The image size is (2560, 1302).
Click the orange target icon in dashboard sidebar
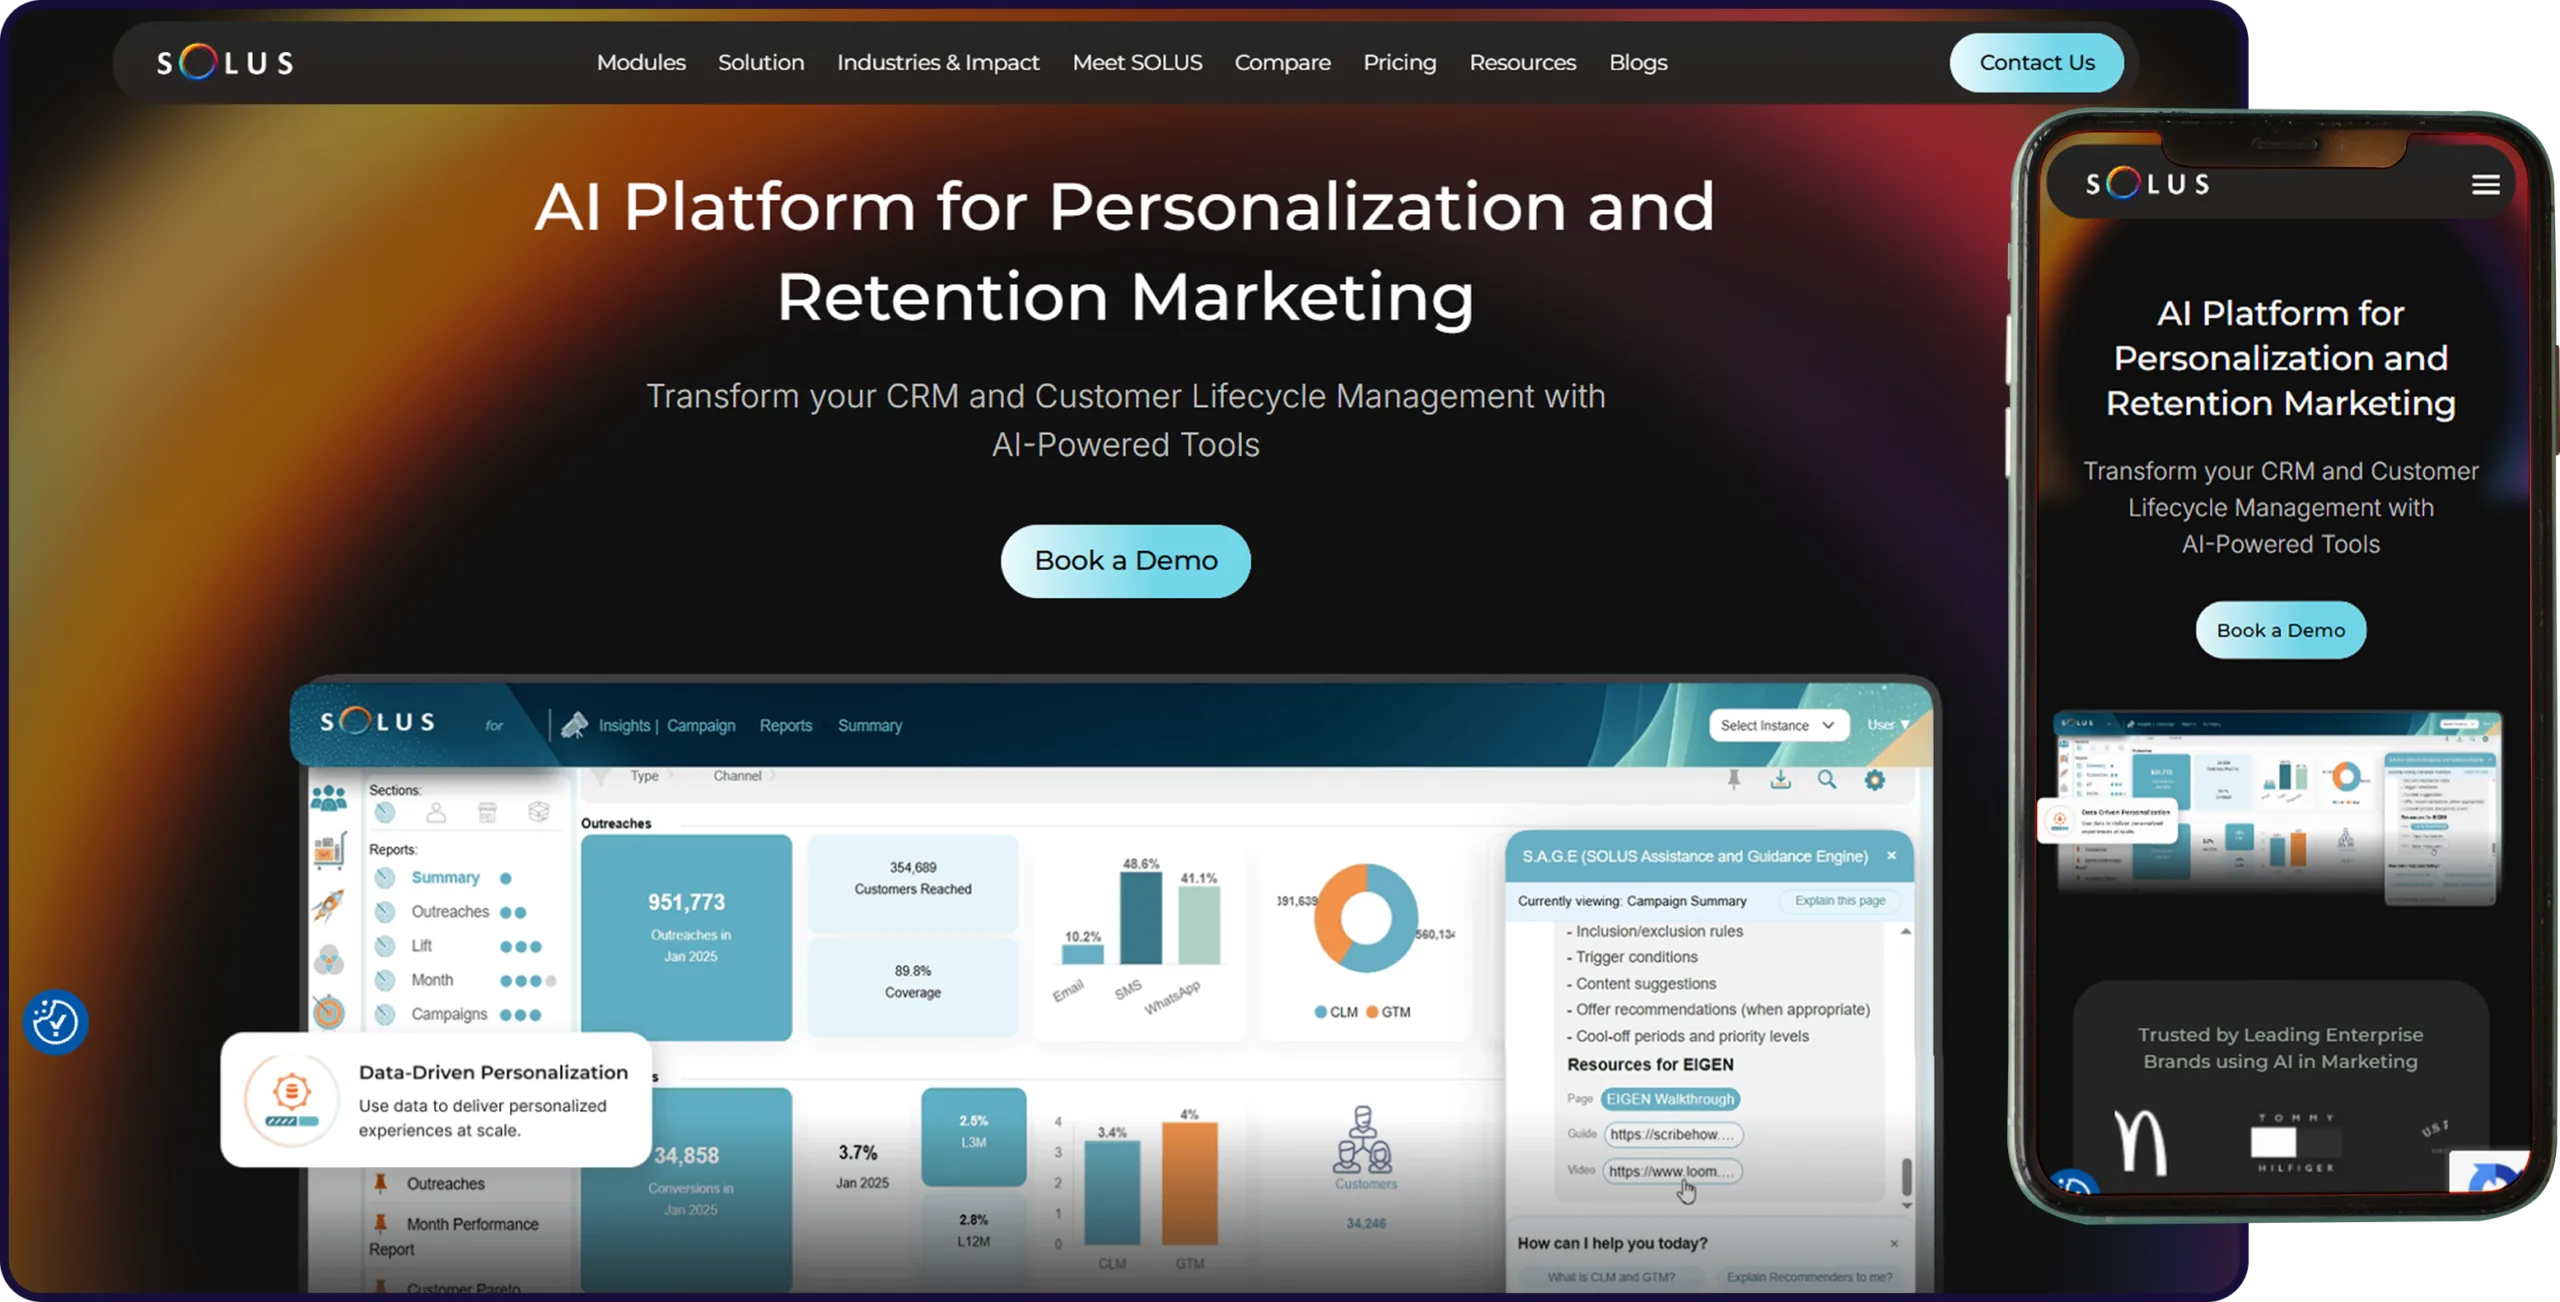(x=329, y=1012)
